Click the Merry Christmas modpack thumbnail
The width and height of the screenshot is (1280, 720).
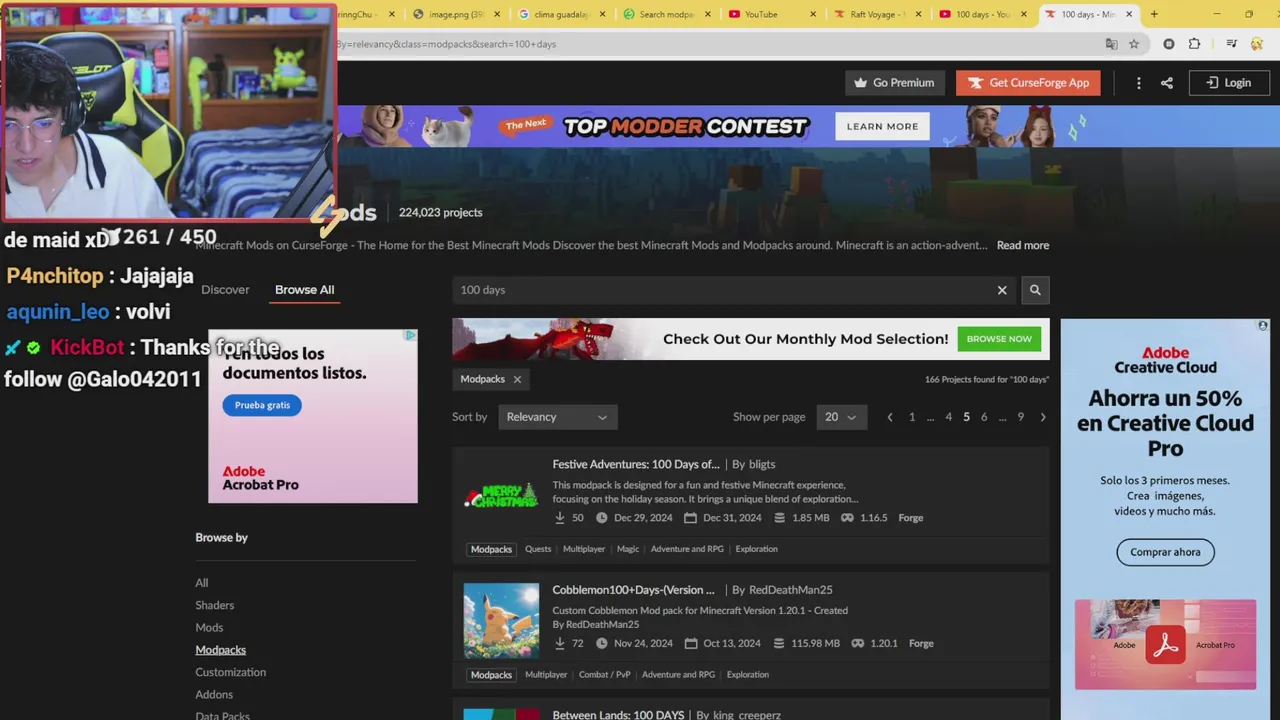click(501, 495)
